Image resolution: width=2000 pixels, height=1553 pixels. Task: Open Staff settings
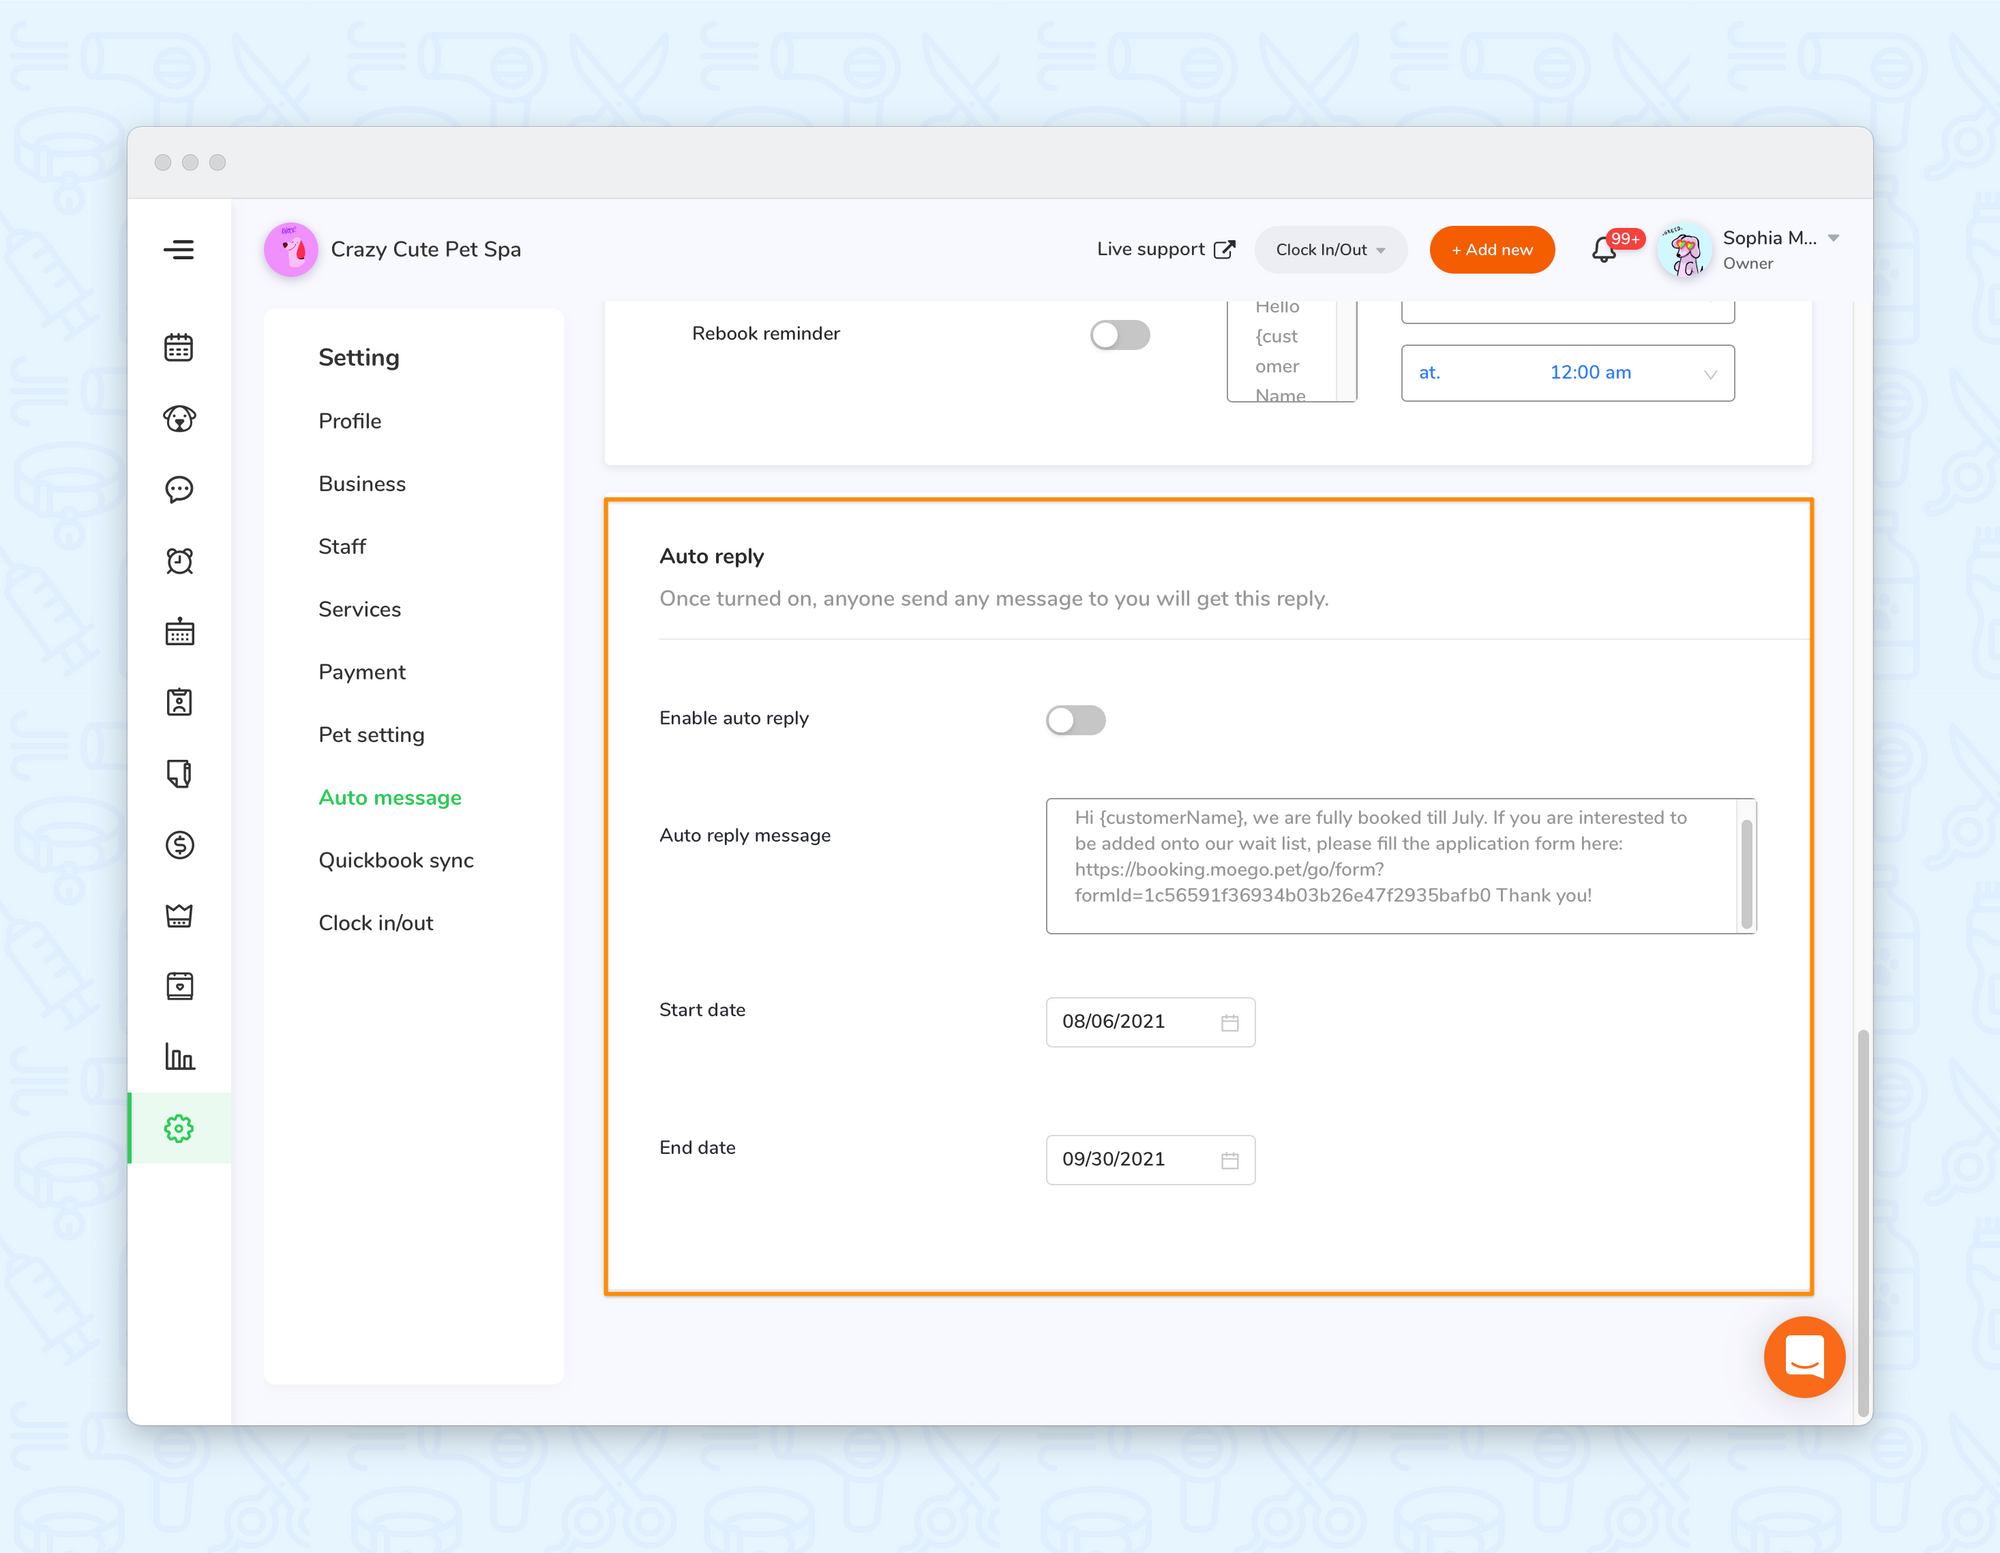tap(342, 547)
